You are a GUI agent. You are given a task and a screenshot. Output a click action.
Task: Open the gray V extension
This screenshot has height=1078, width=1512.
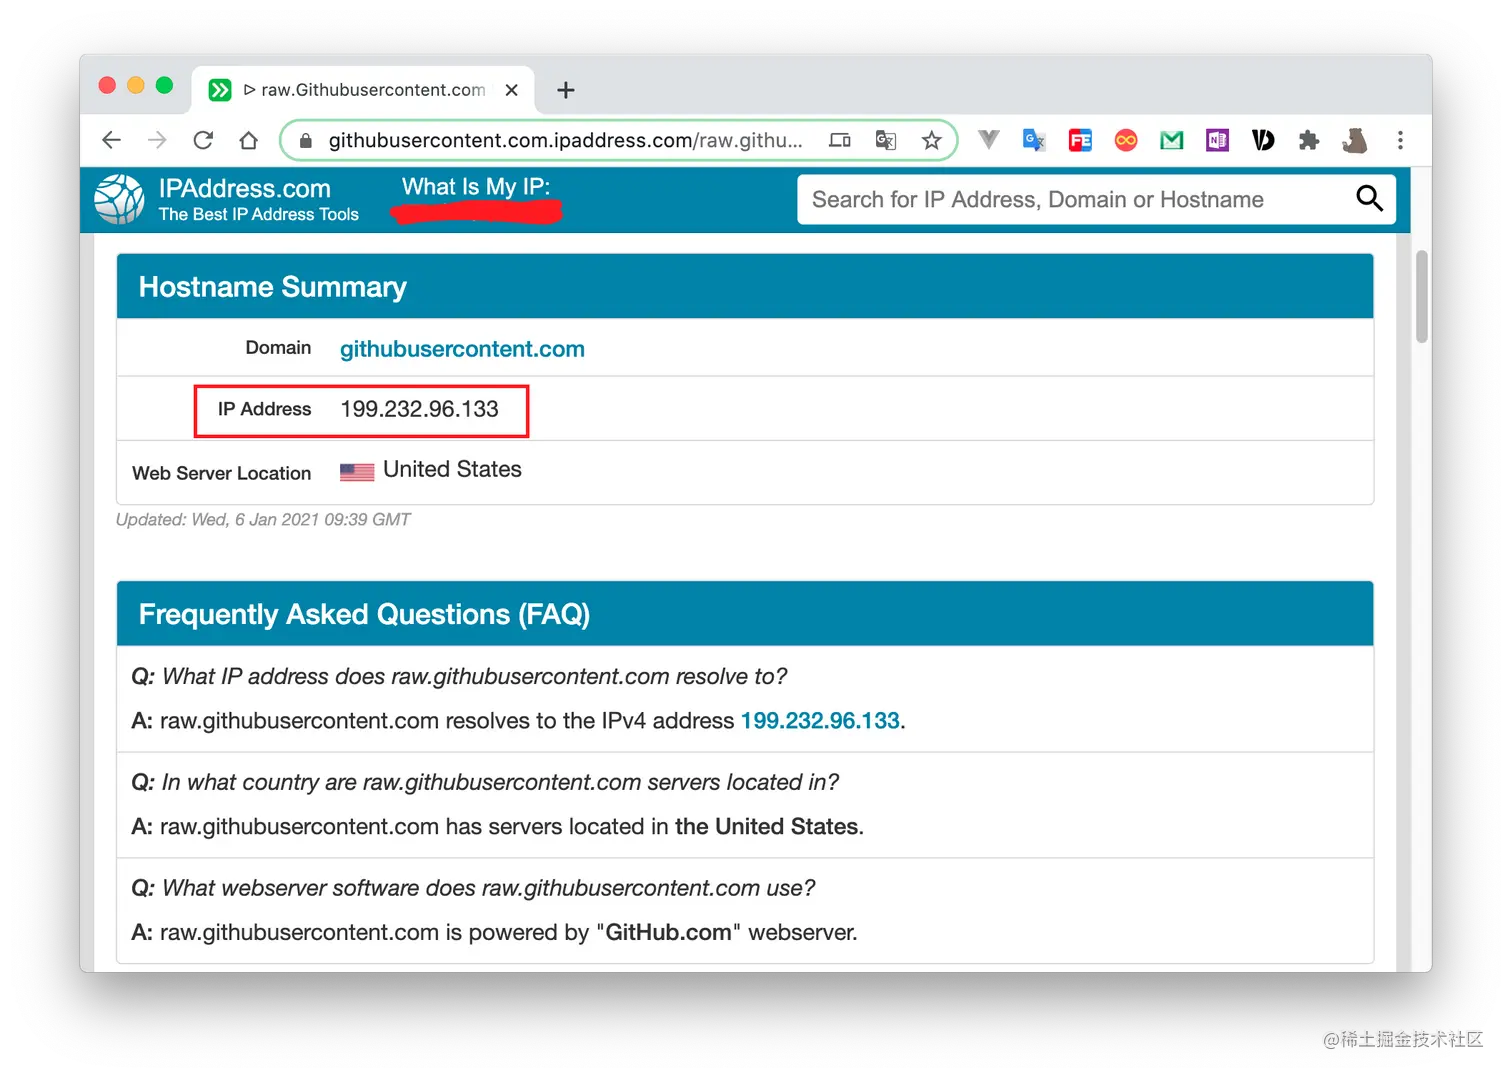(x=988, y=140)
